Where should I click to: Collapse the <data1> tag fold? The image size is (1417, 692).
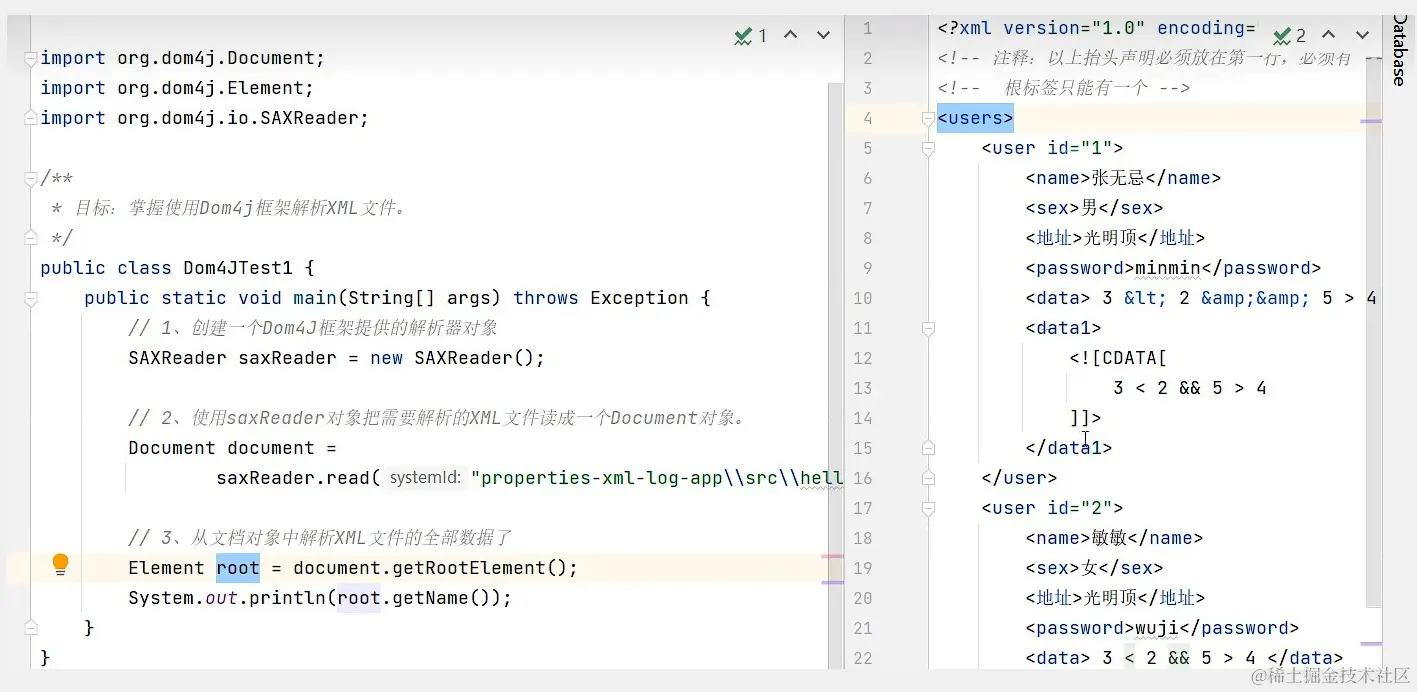click(928, 328)
